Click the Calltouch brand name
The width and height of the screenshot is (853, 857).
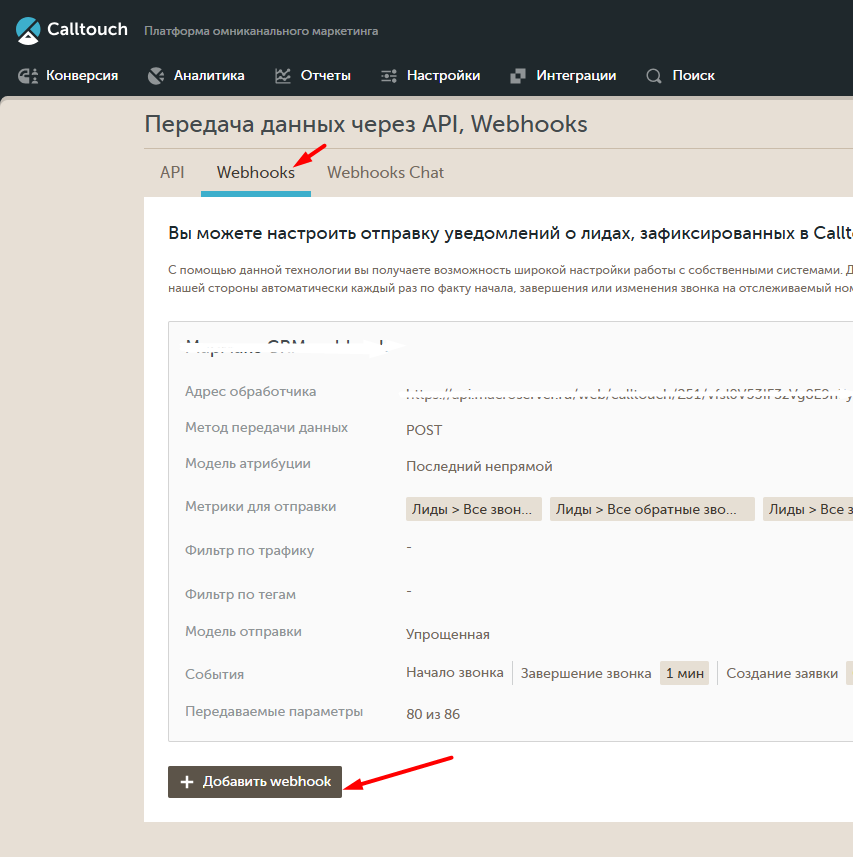coord(87,29)
